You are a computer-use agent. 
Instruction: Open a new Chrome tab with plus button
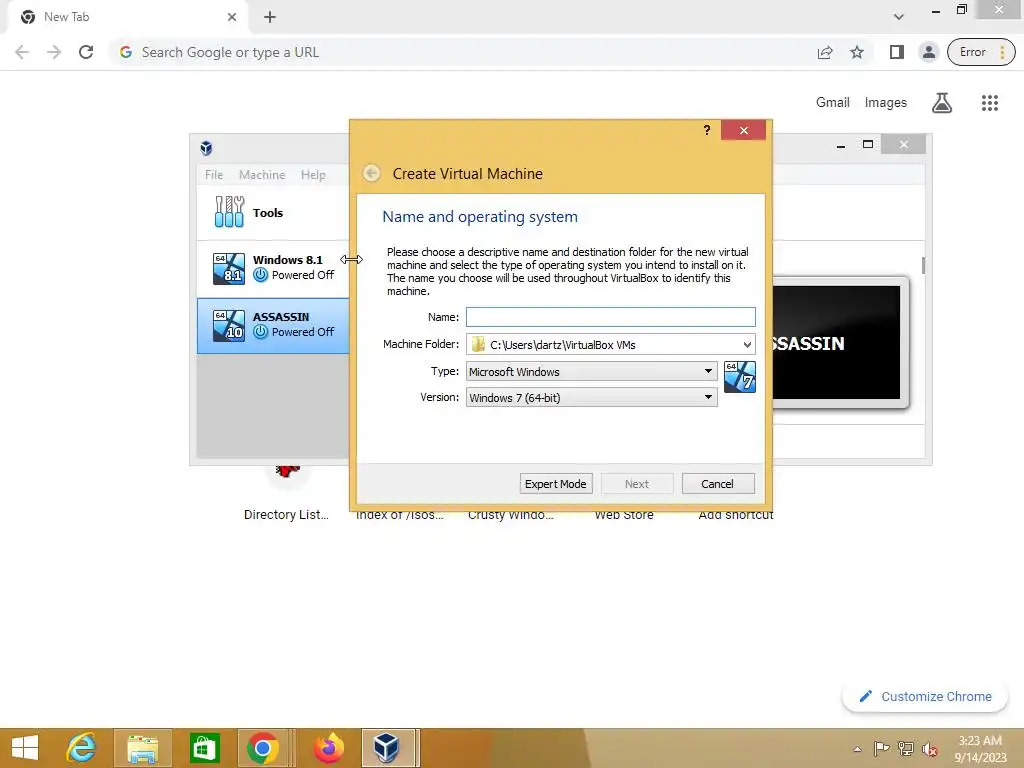(270, 17)
